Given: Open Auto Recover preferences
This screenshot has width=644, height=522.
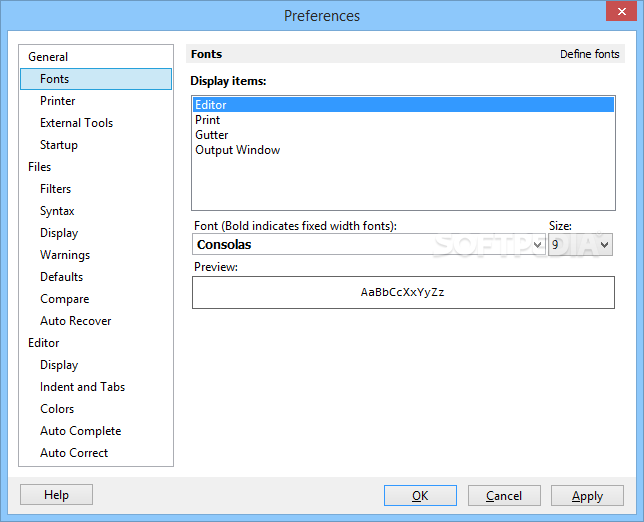Looking at the screenshot, I should [x=76, y=321].
